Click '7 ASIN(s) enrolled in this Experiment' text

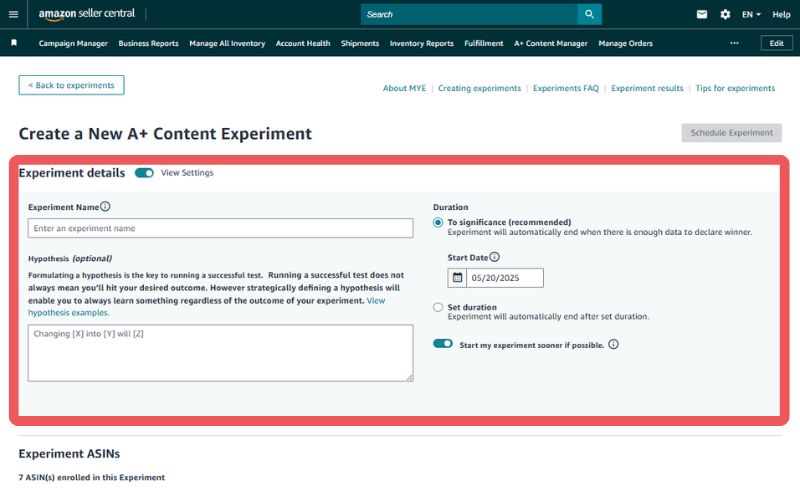tap(92, 478)
